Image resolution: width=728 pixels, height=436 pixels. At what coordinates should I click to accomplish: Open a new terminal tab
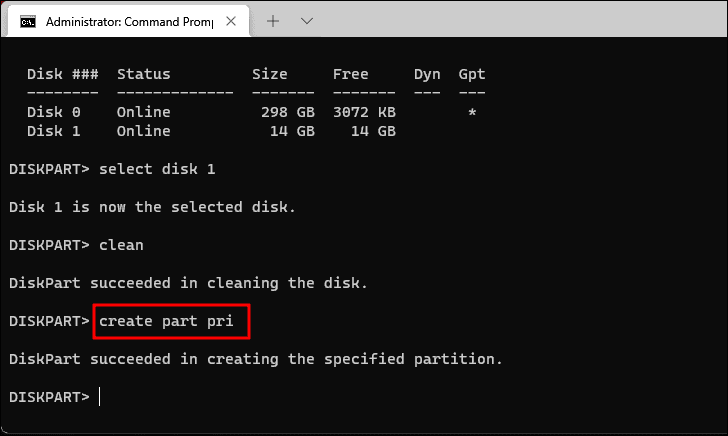(x=273, y=21)
